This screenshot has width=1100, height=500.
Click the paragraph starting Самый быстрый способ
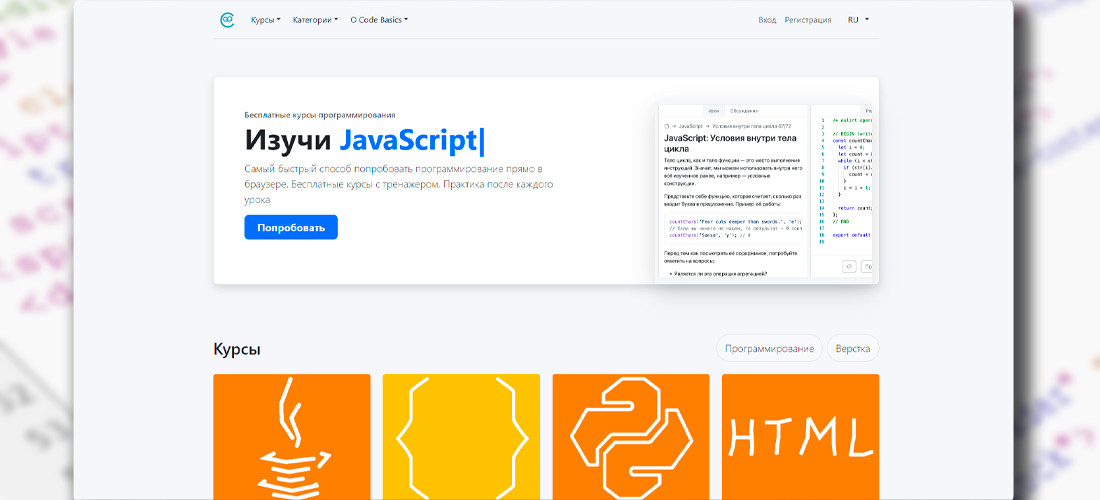399,184
